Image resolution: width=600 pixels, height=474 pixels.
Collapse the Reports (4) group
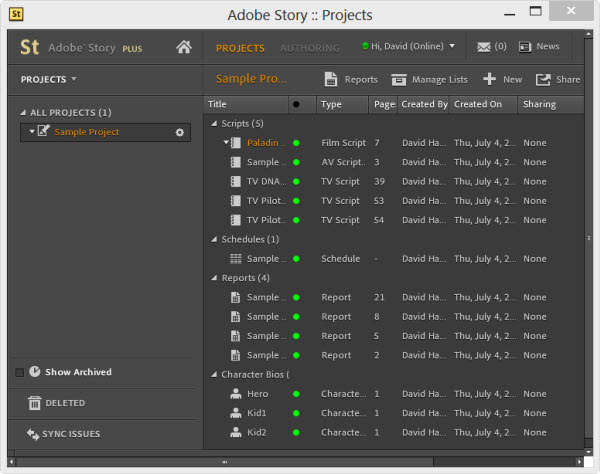[214, 278]
